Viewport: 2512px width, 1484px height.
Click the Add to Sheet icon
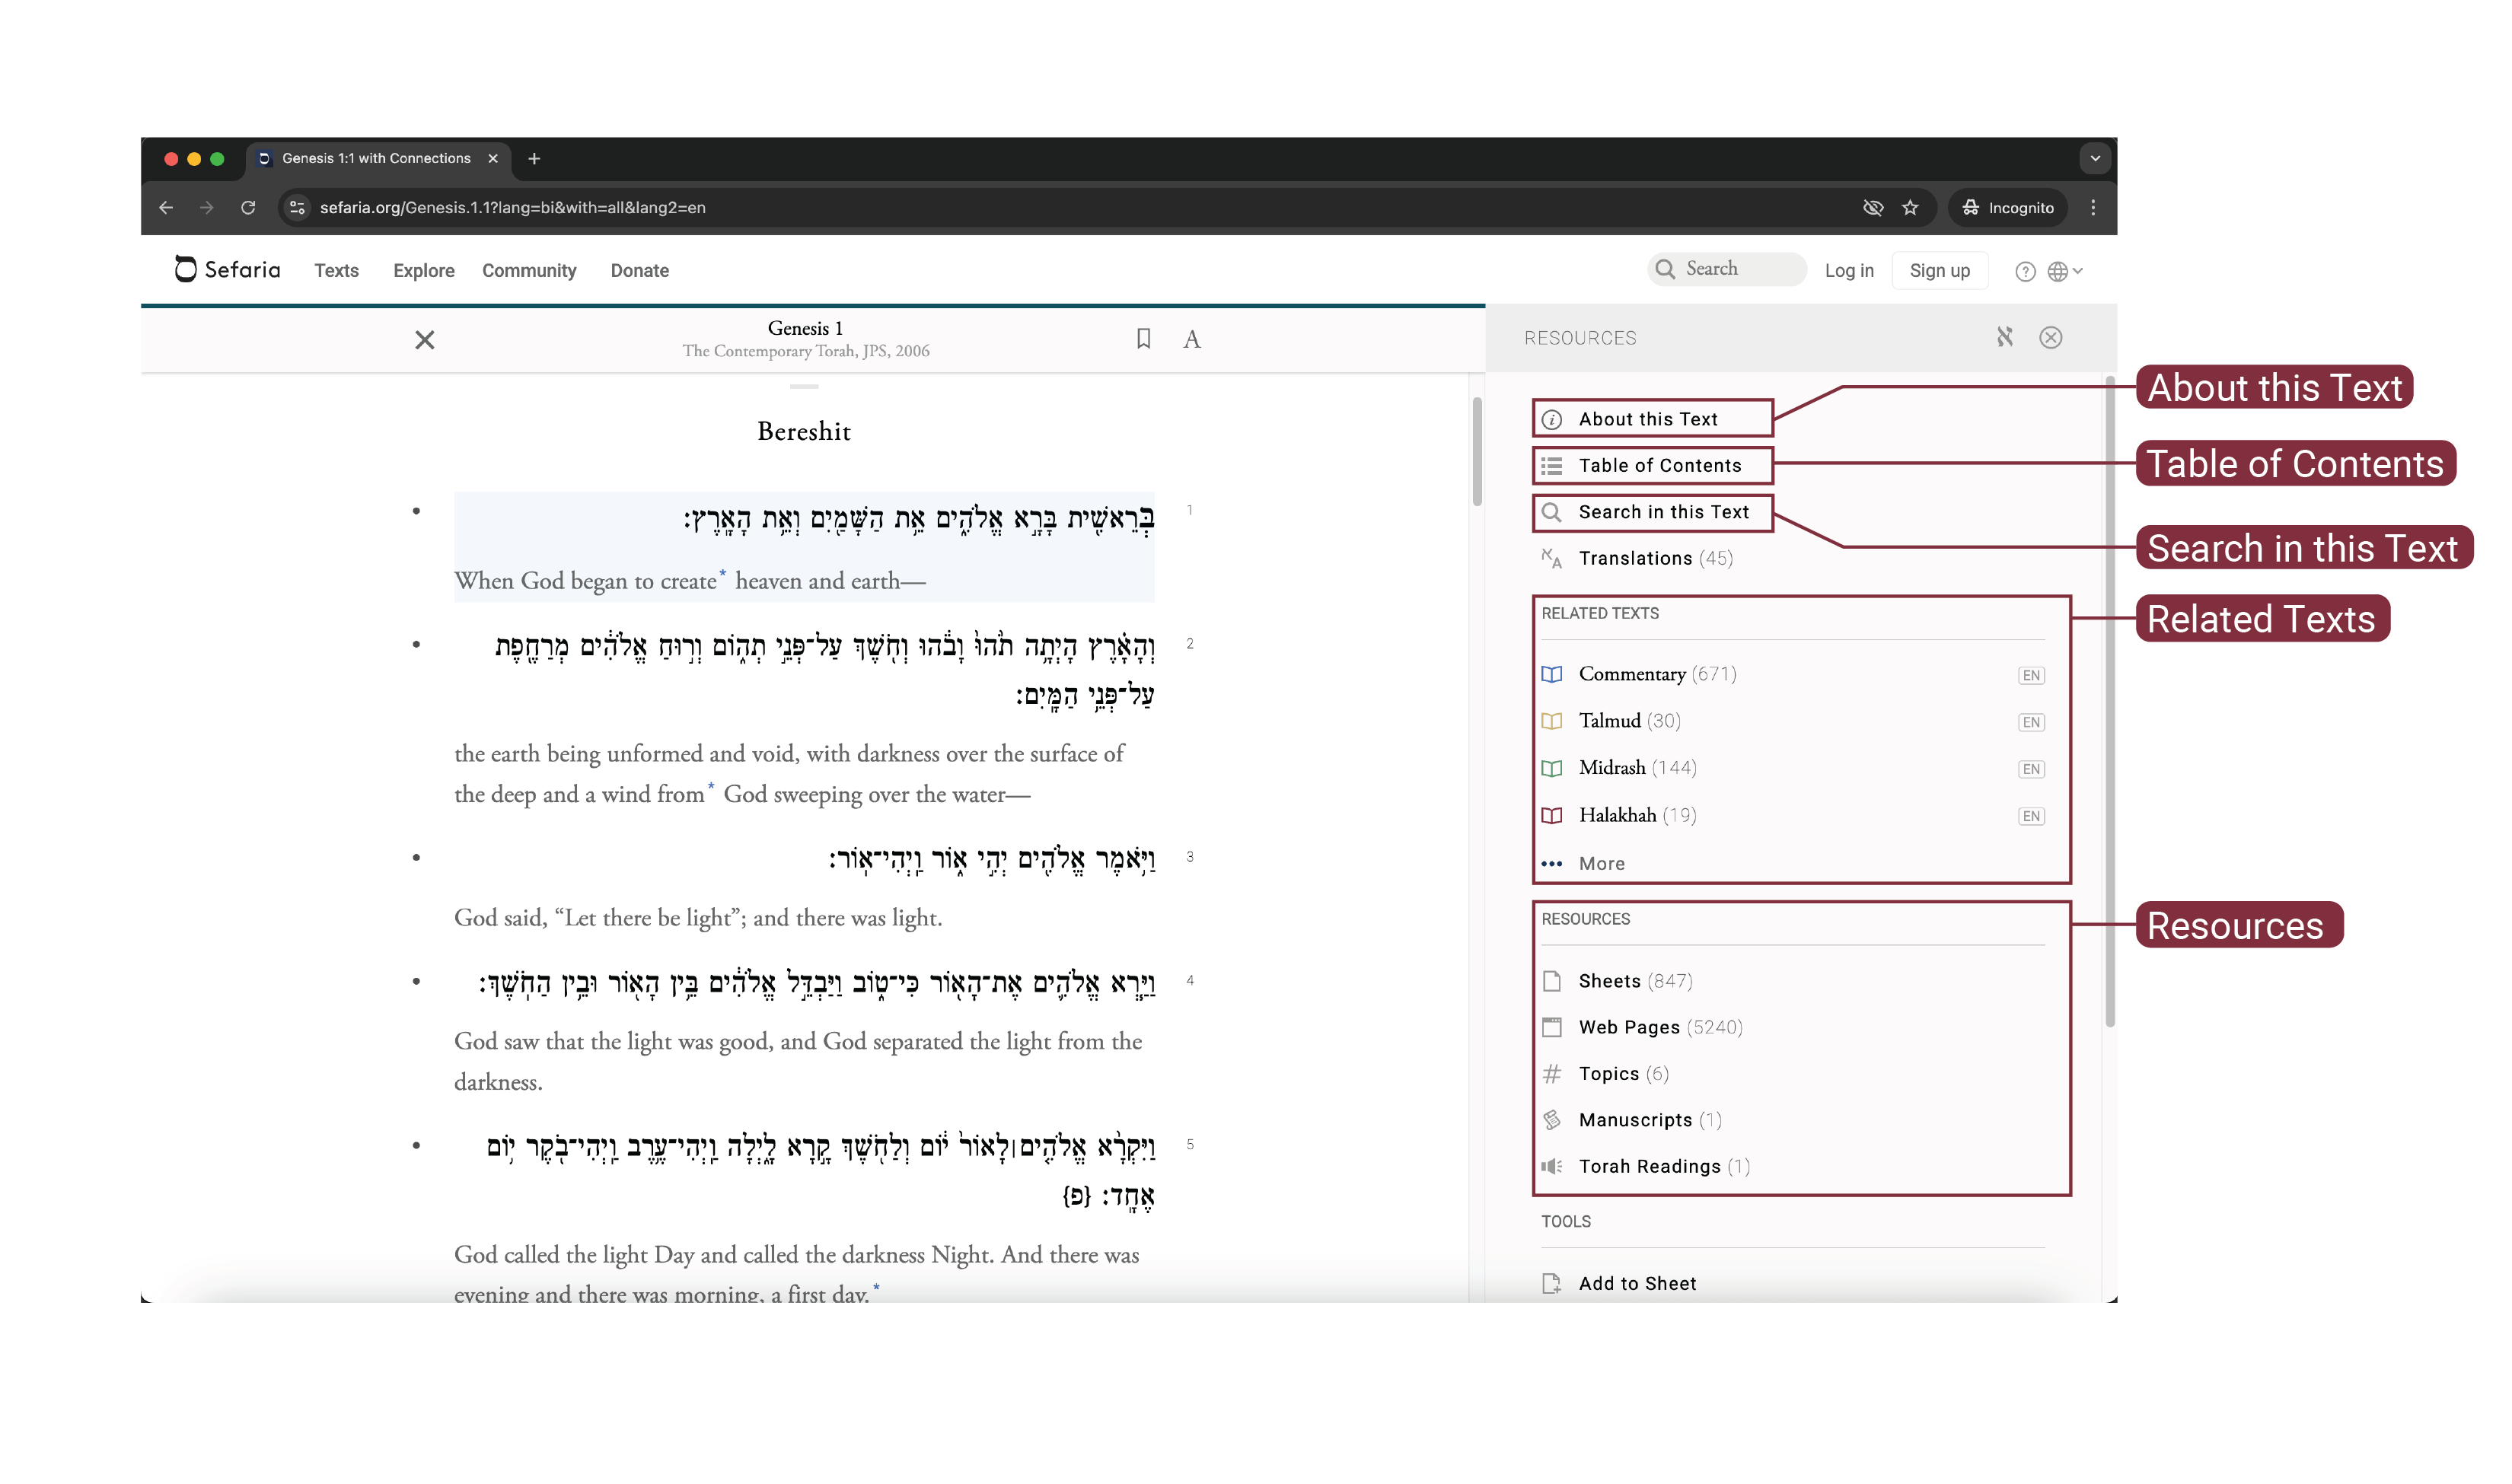point(1551,1283)
